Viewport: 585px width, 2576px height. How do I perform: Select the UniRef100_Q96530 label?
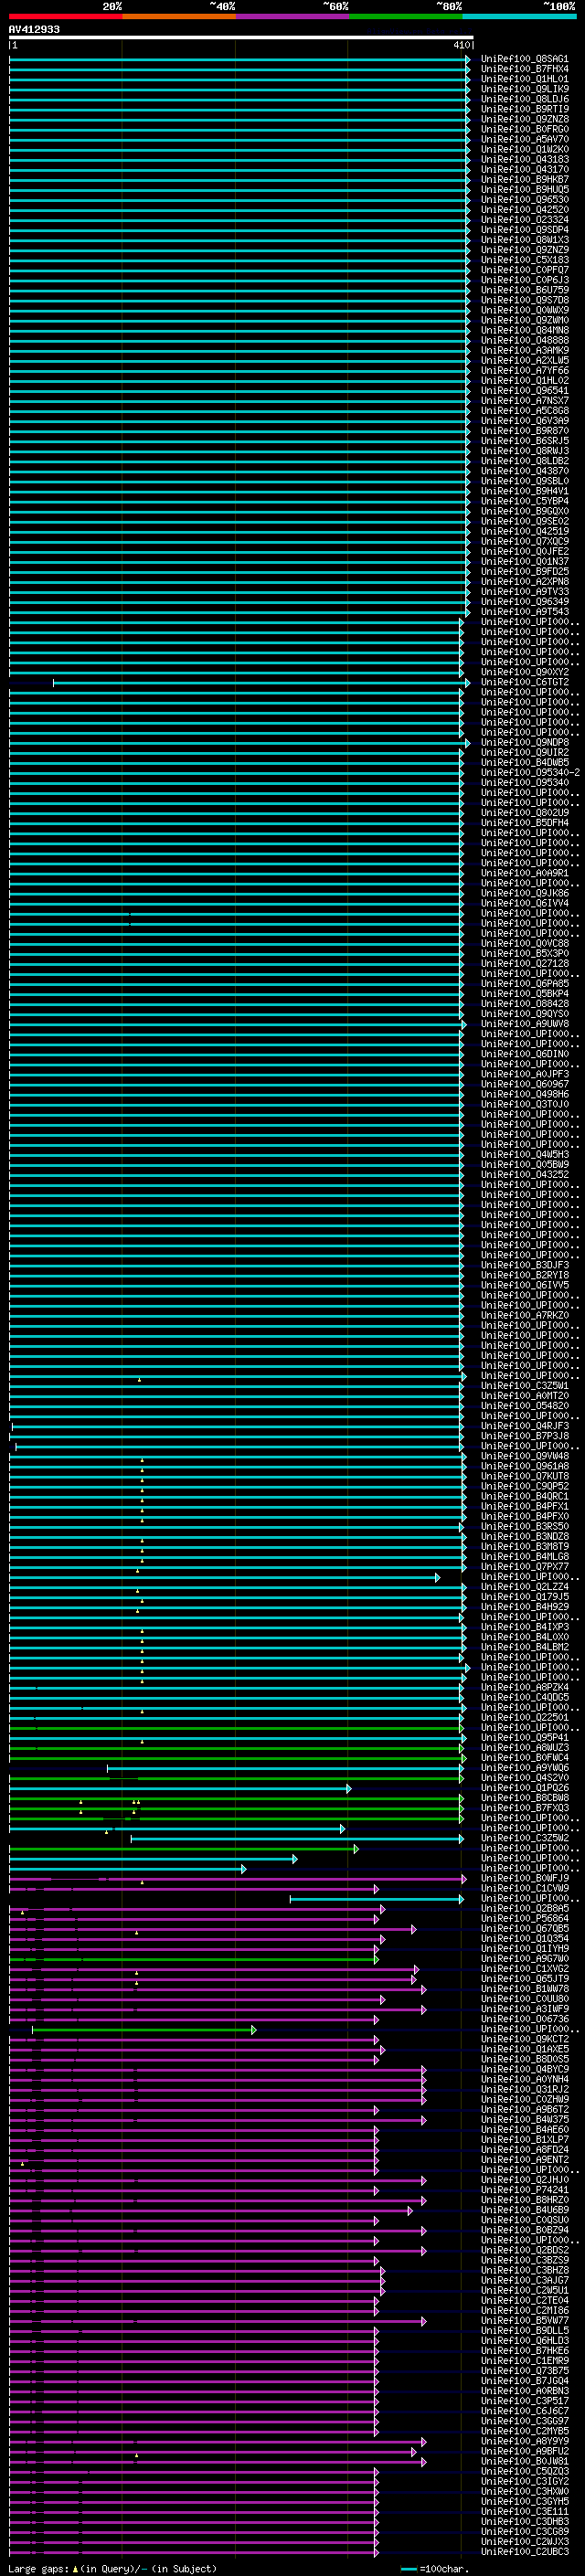click(x=525, y=199)
